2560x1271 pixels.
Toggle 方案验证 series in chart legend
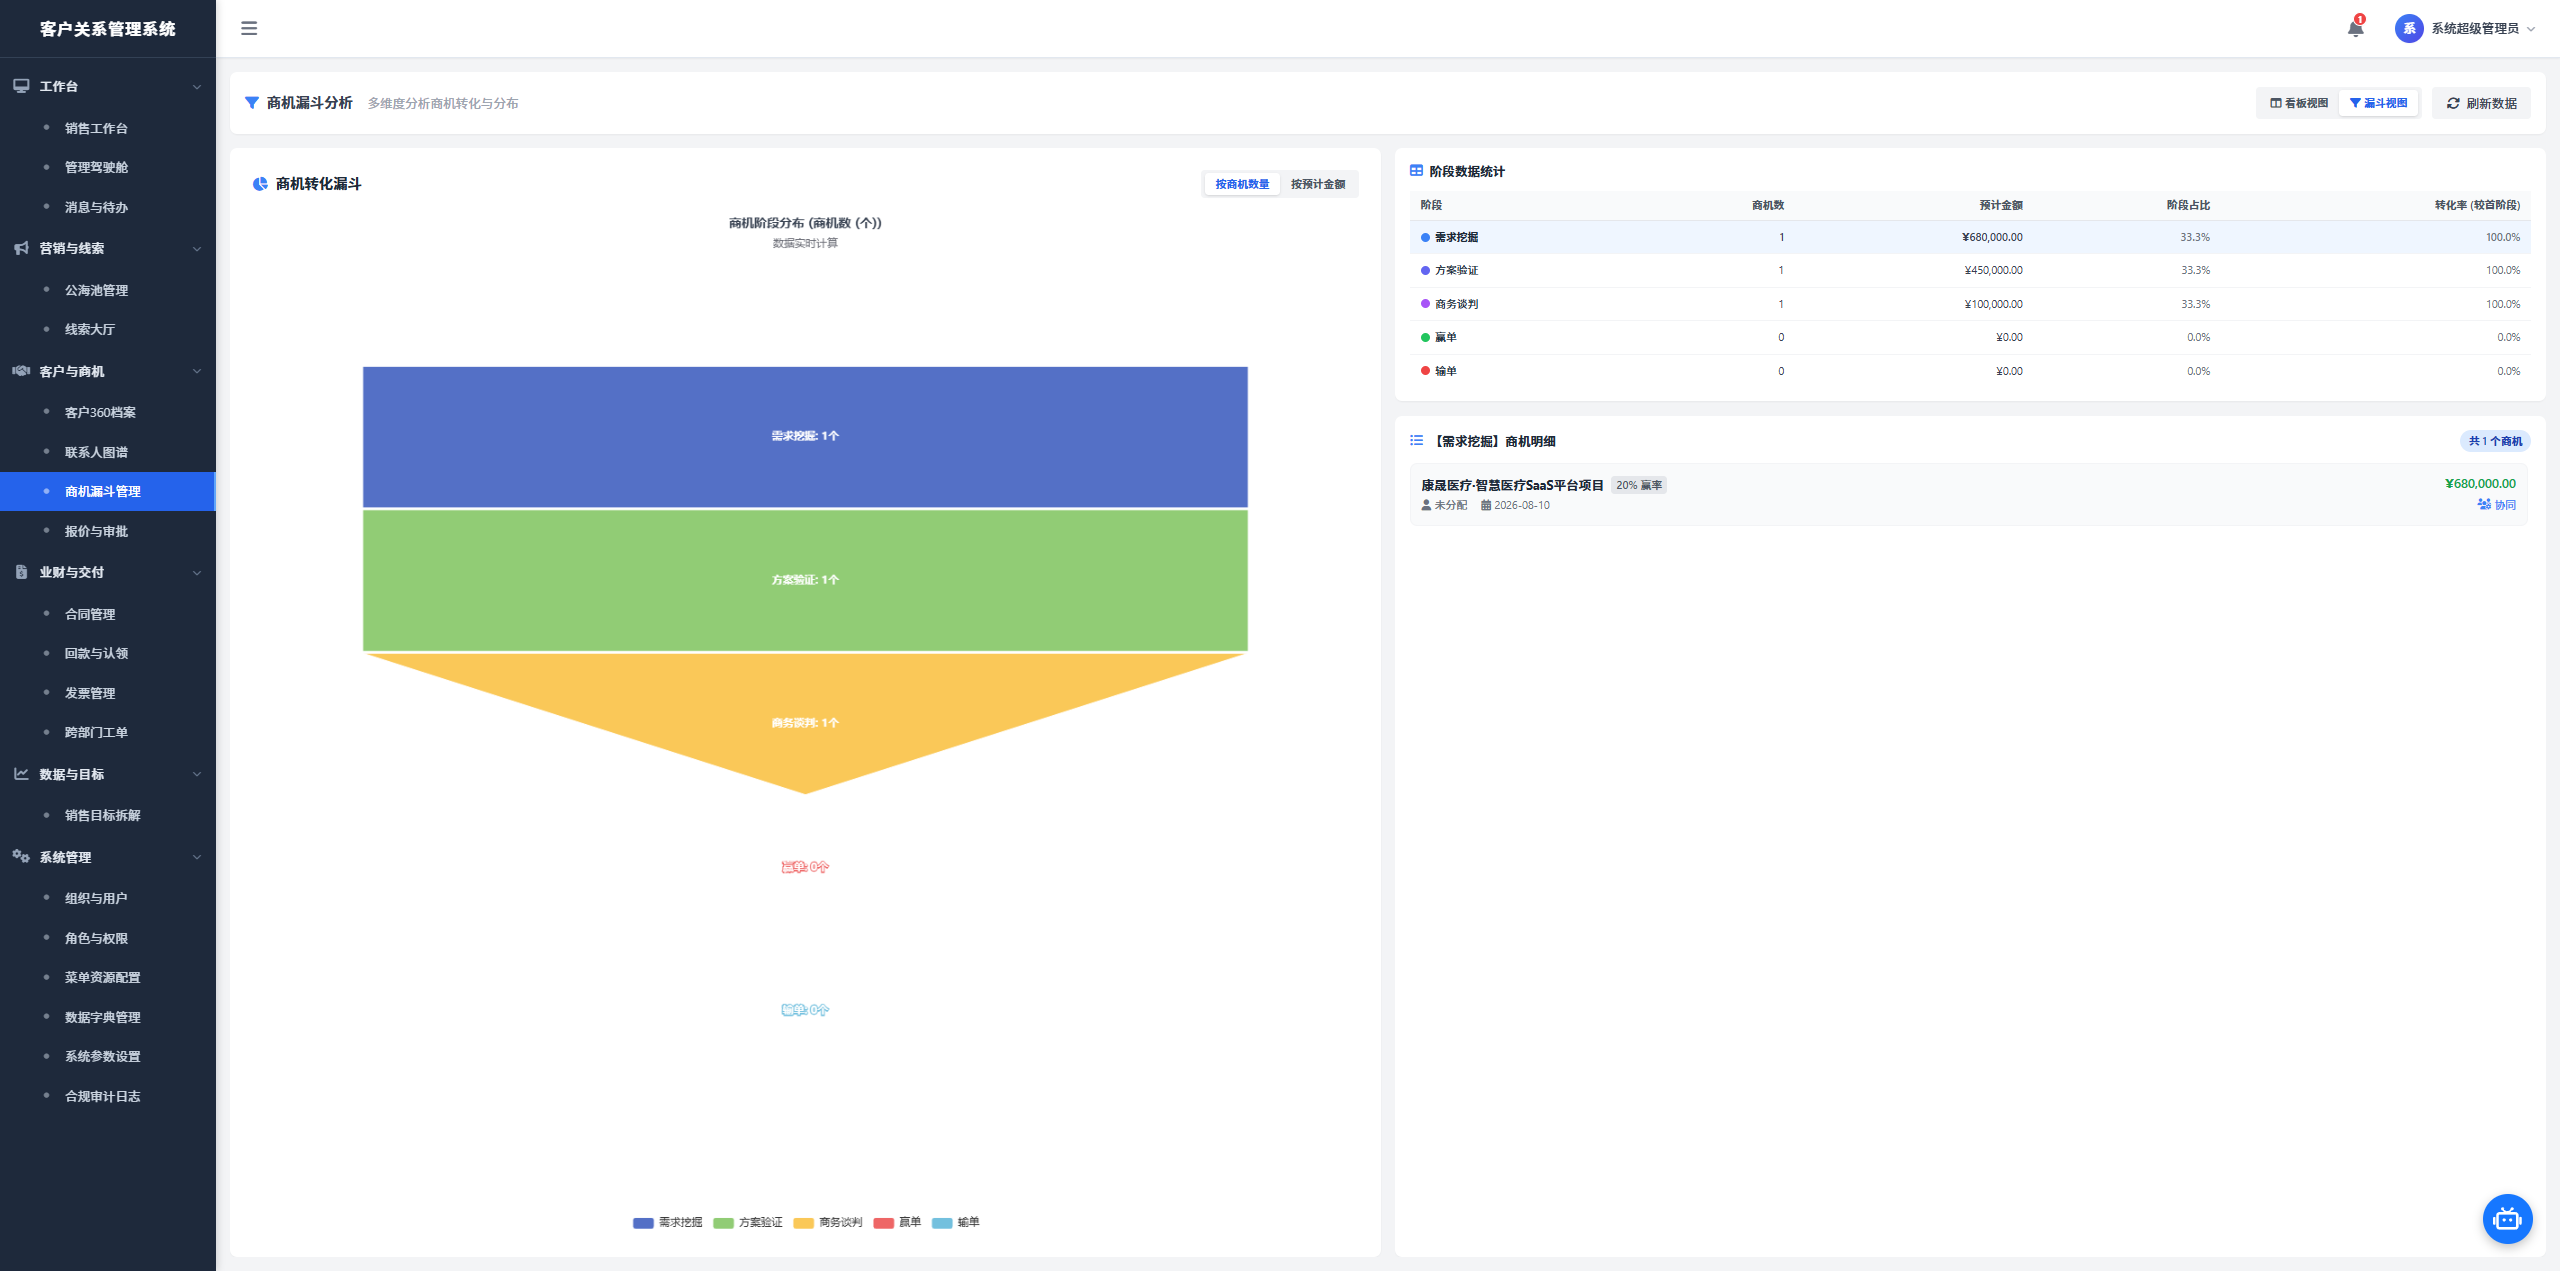point(748,1222)
